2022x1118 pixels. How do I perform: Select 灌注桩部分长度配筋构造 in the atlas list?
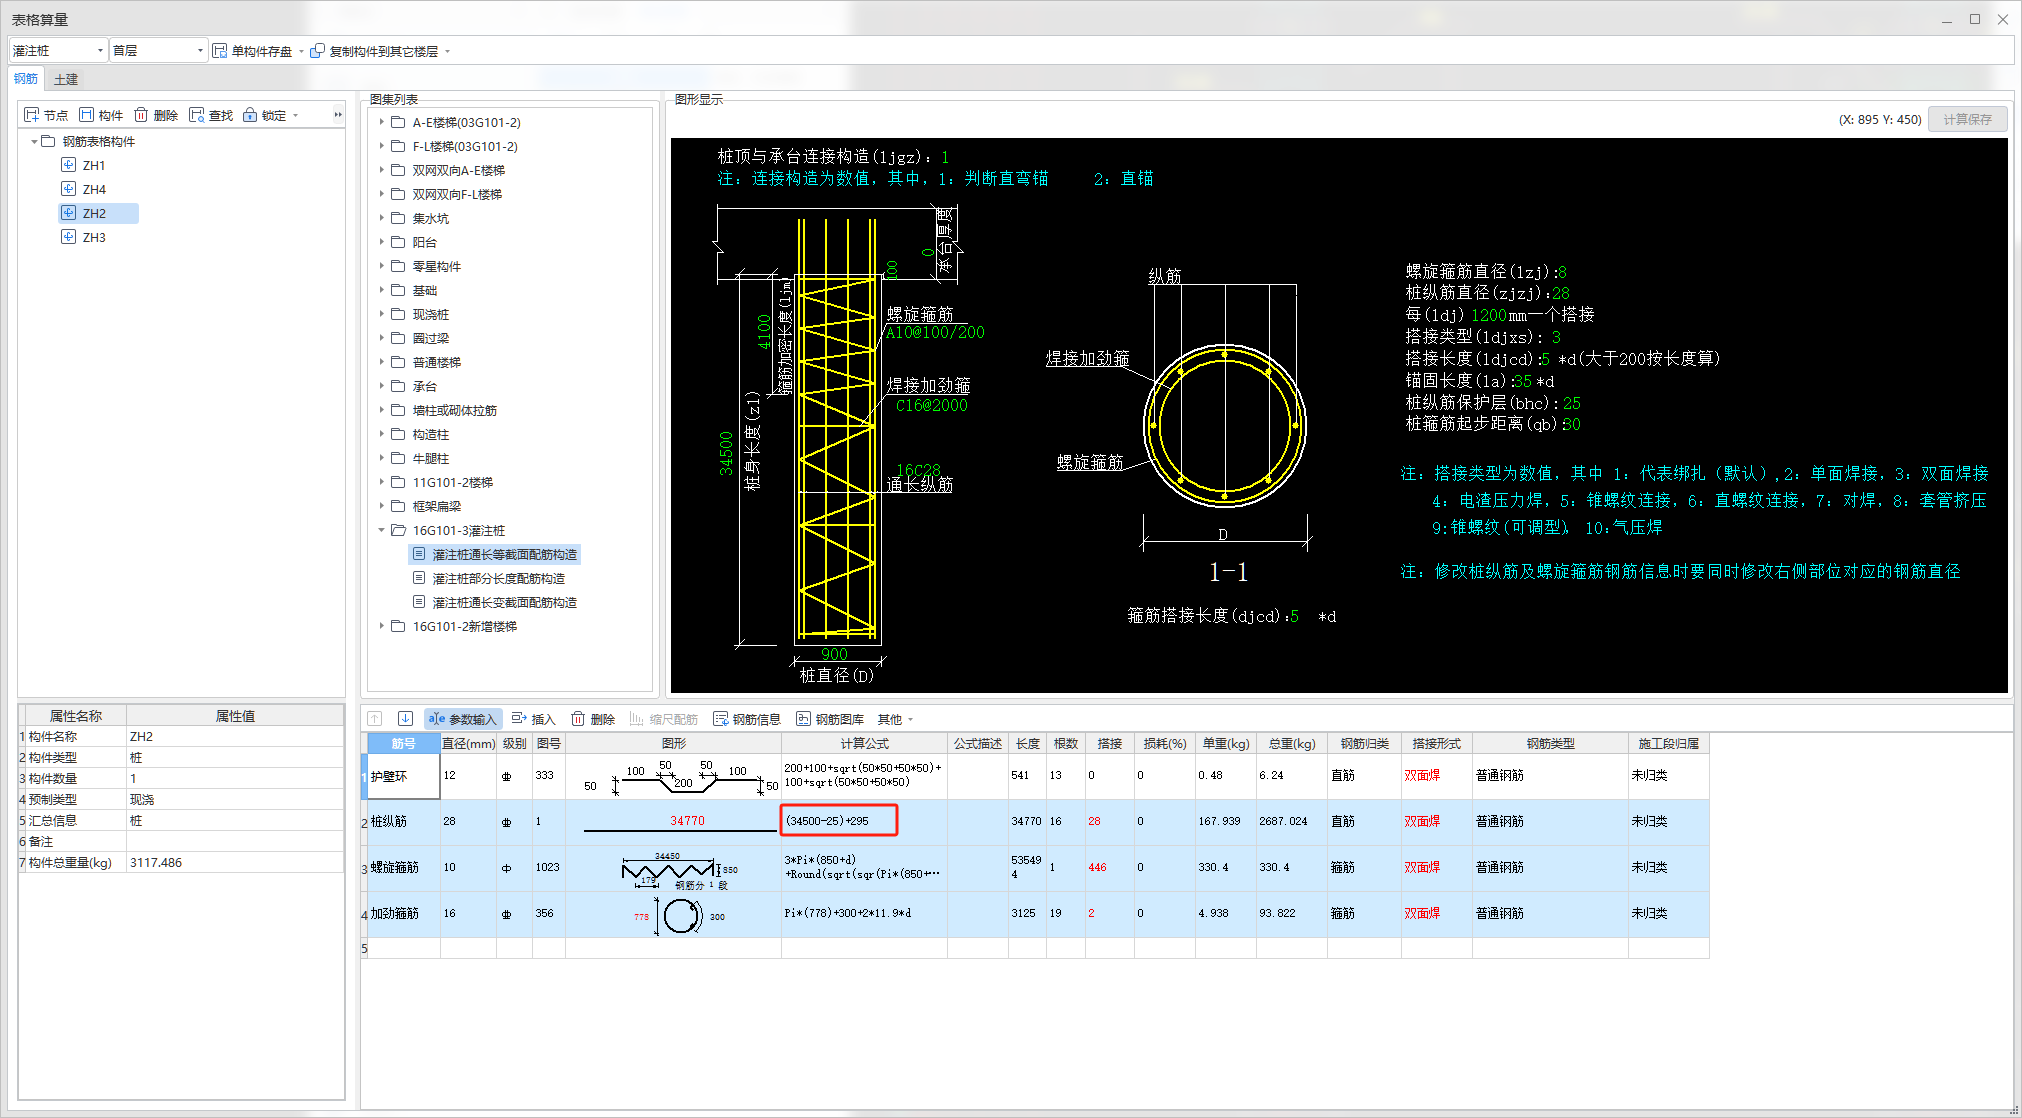(x=489, y=578)
